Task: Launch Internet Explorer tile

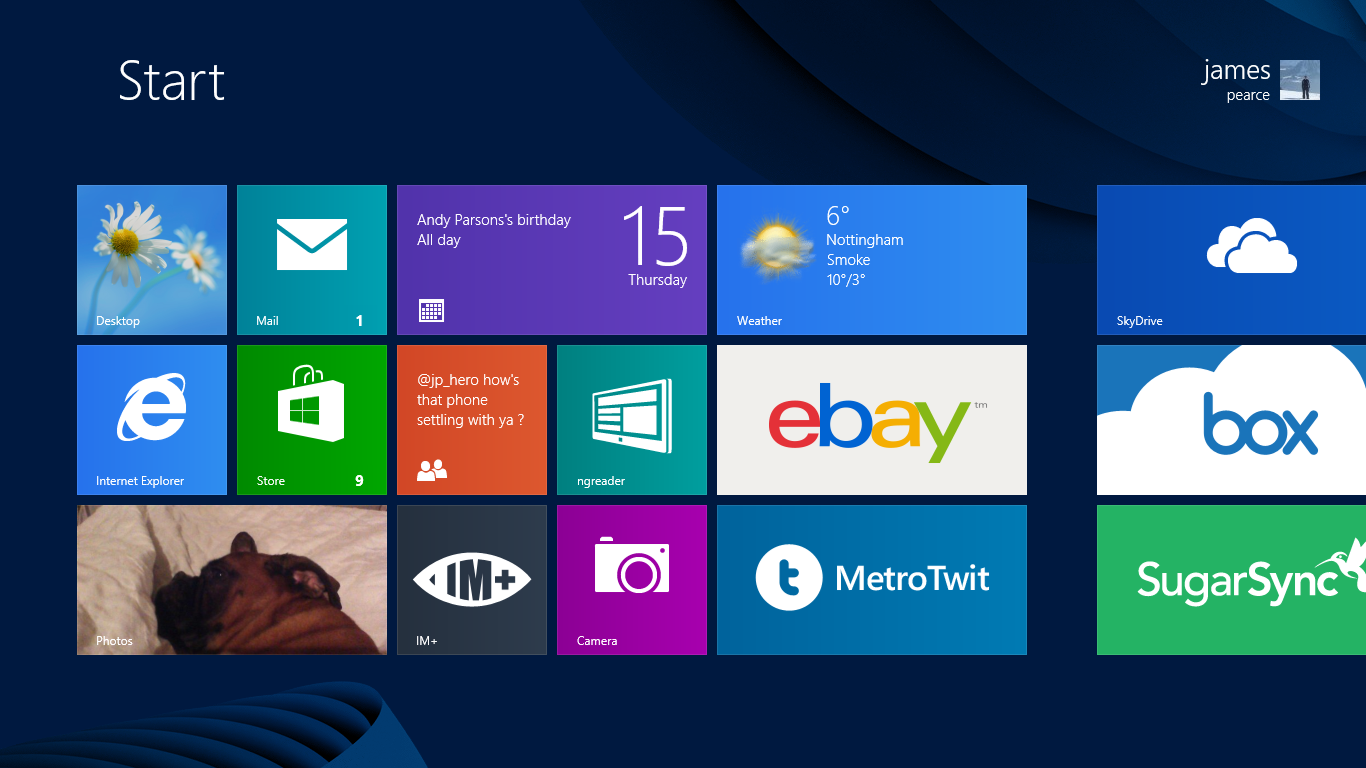Action: pos(152,420)
